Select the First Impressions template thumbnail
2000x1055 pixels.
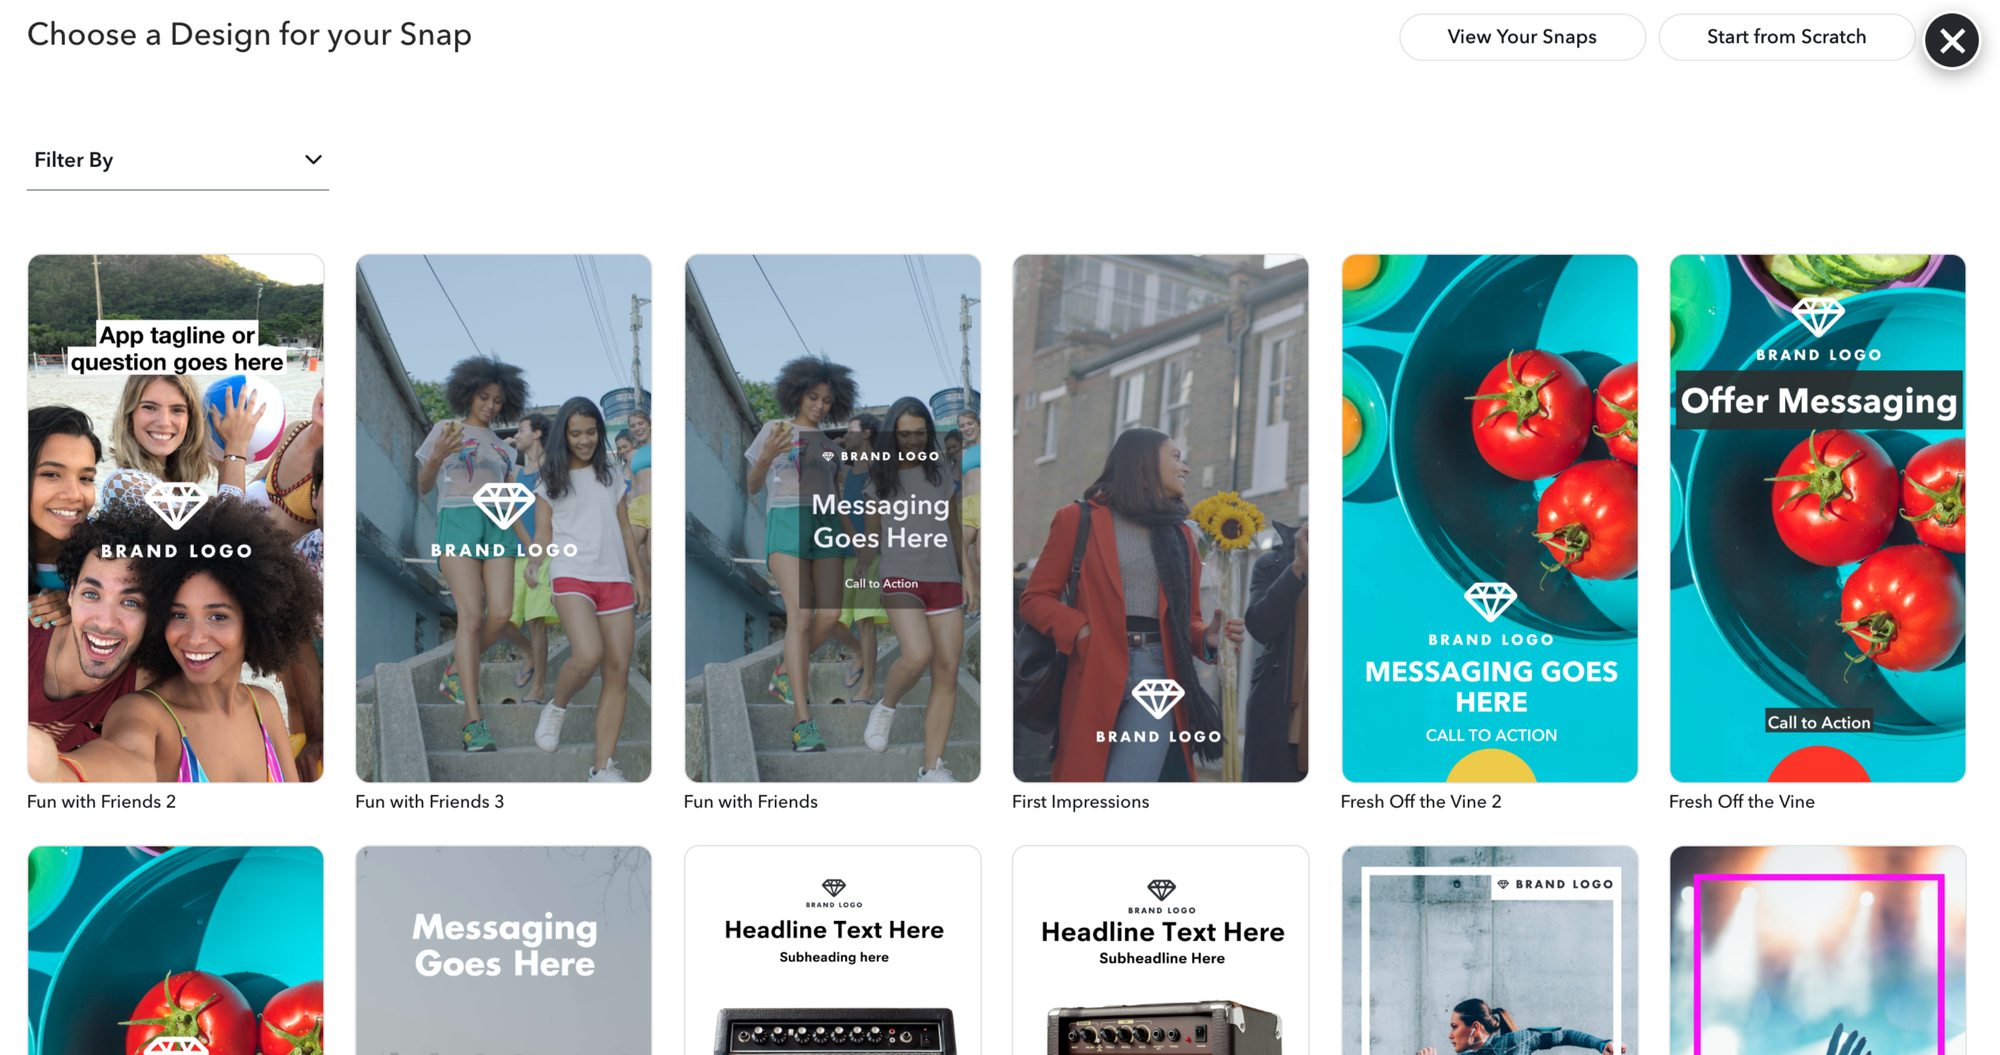pyautogui.click(x=1160, y=518)
